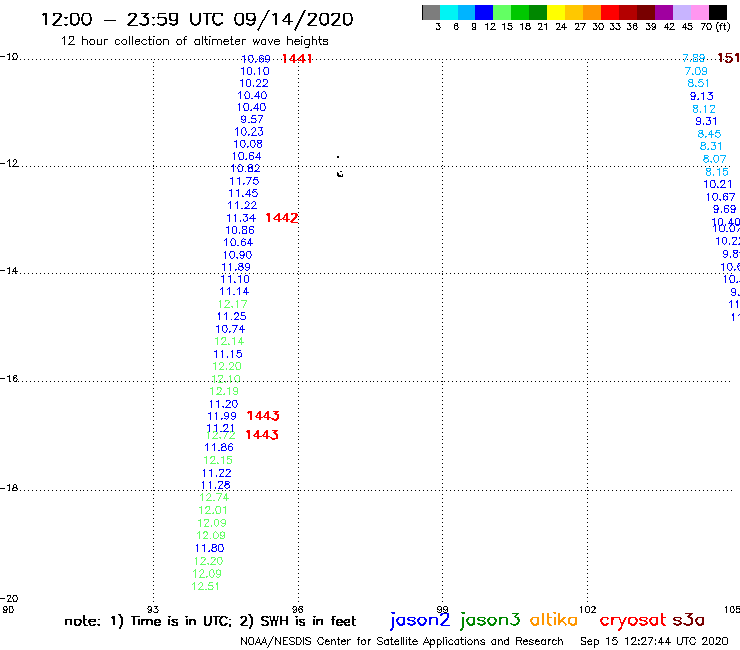Select the black swatch at the legend end
This screenshot has width=740, height=650.
click(717, 12)
